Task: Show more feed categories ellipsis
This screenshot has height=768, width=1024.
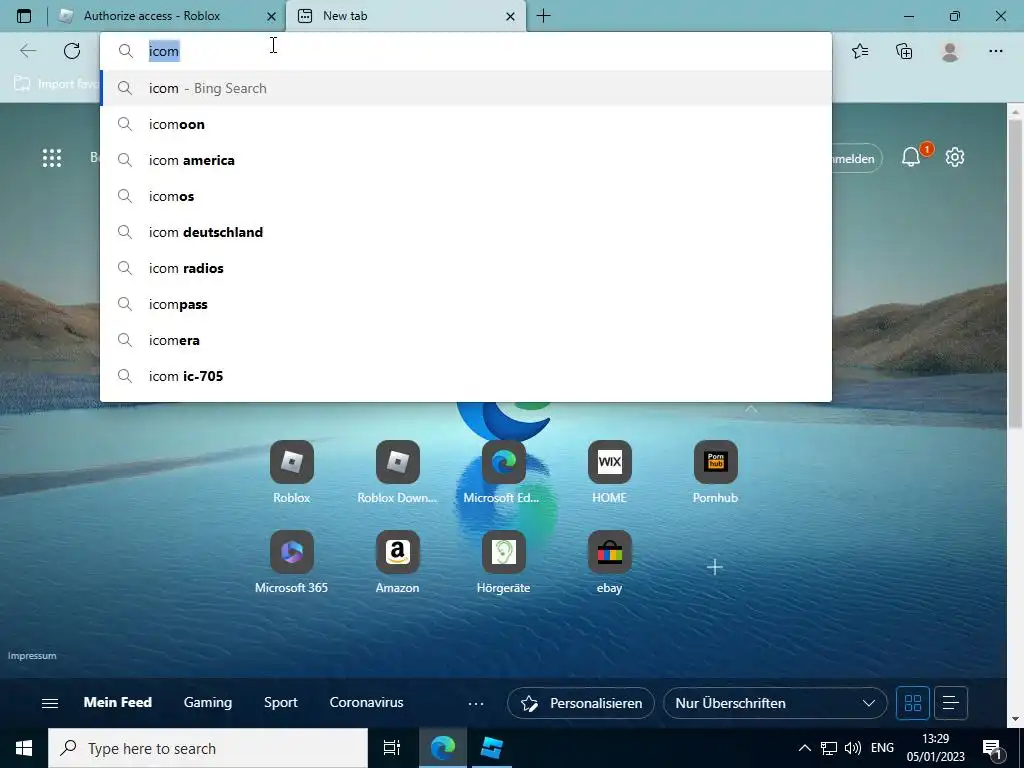Action: [476, 703]
